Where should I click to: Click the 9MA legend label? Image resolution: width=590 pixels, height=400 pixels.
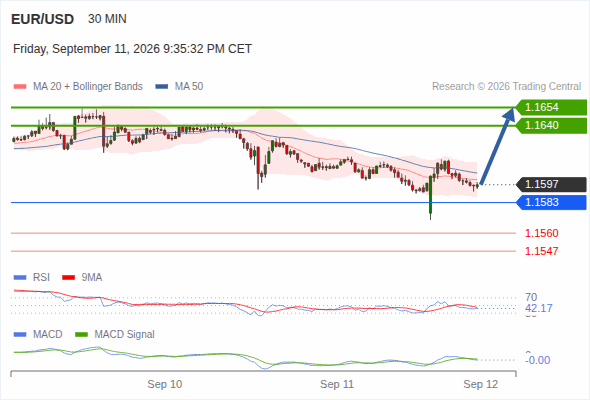(x=92, y=278)
